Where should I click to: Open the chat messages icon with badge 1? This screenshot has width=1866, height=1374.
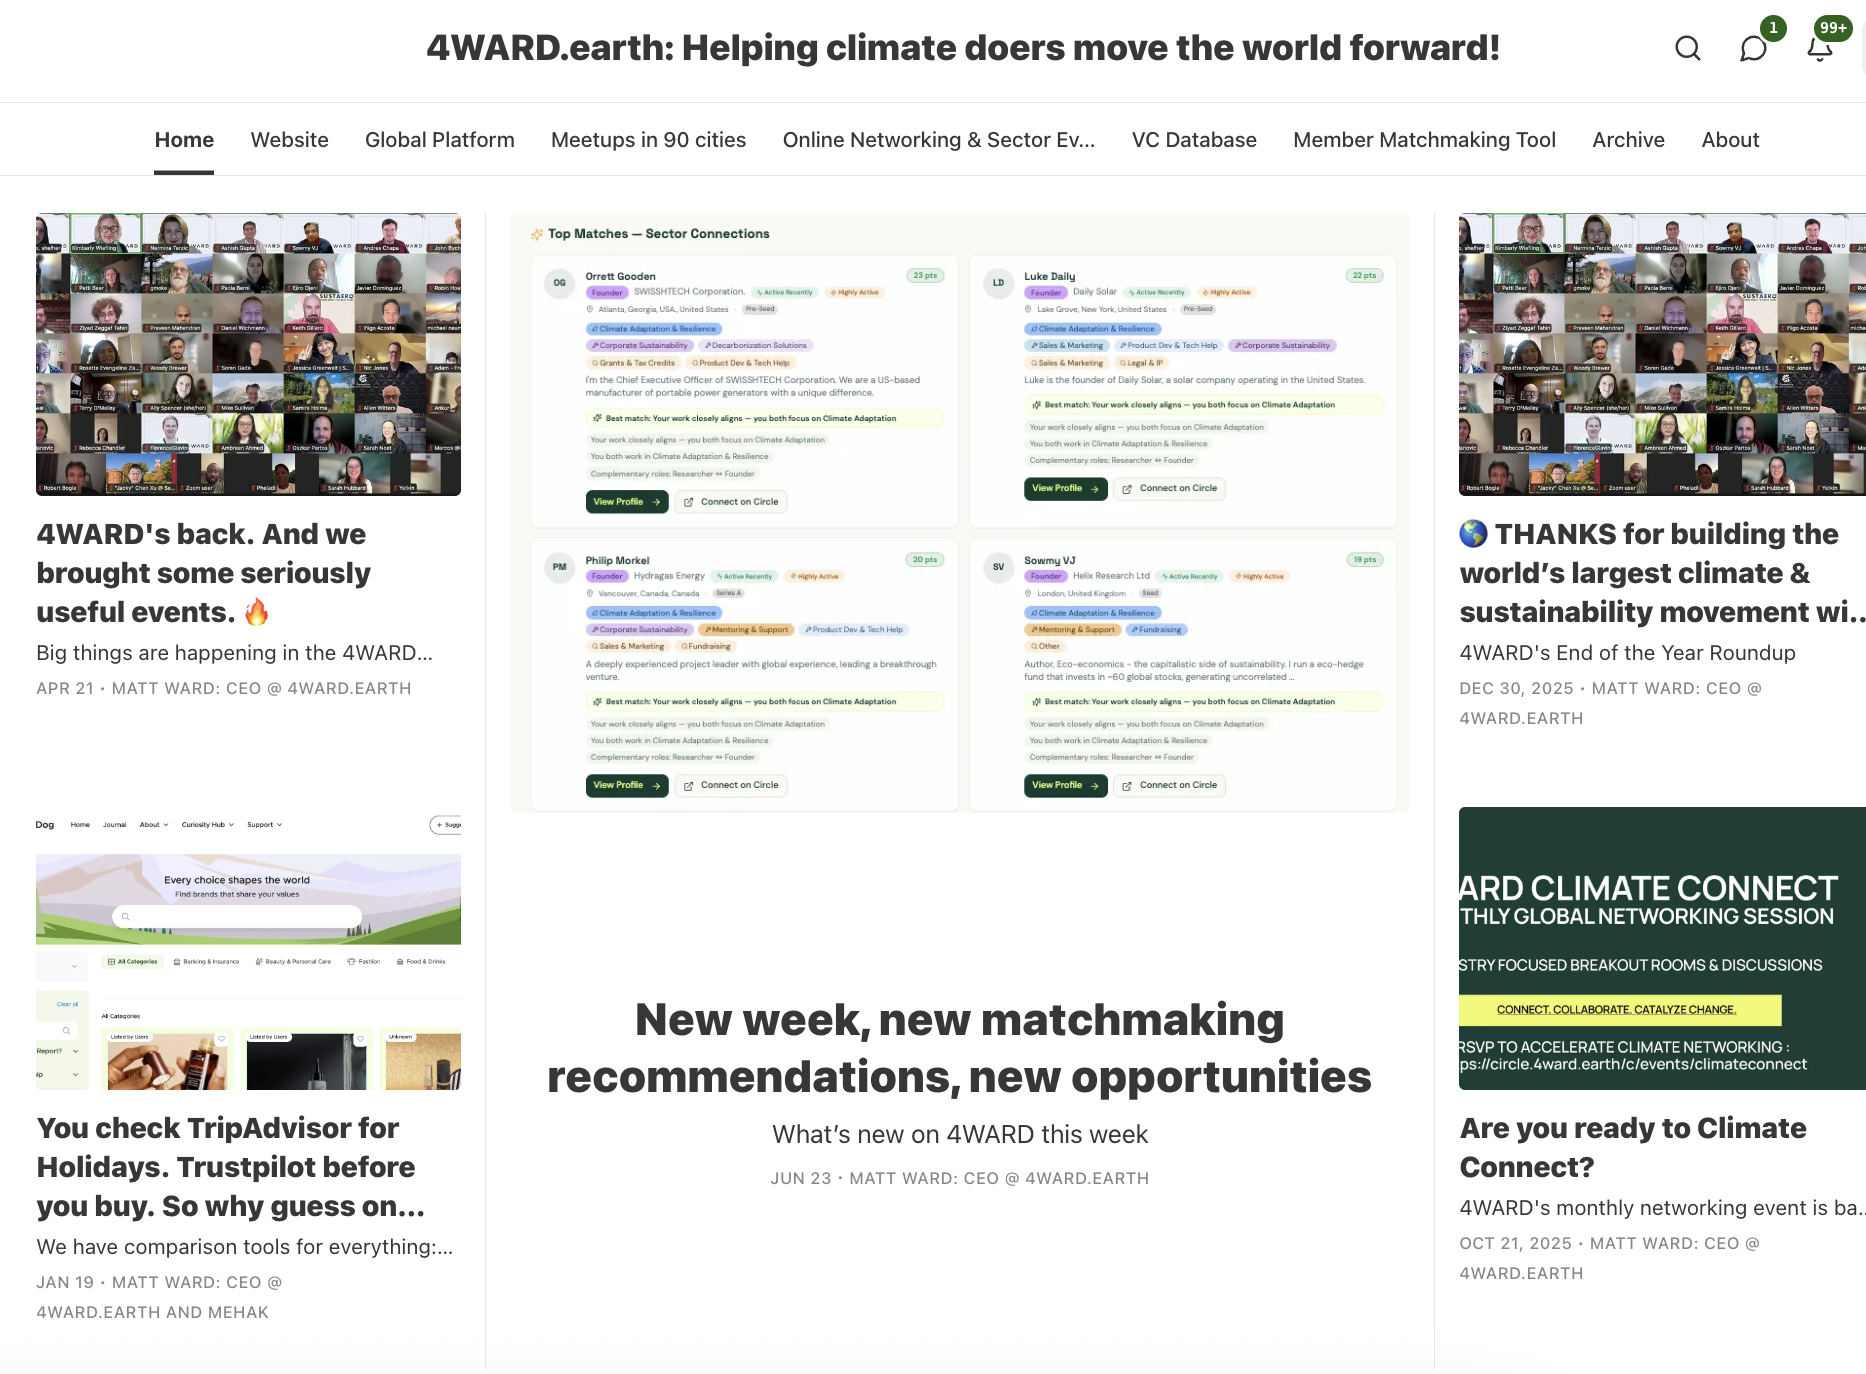point(1753,48)
